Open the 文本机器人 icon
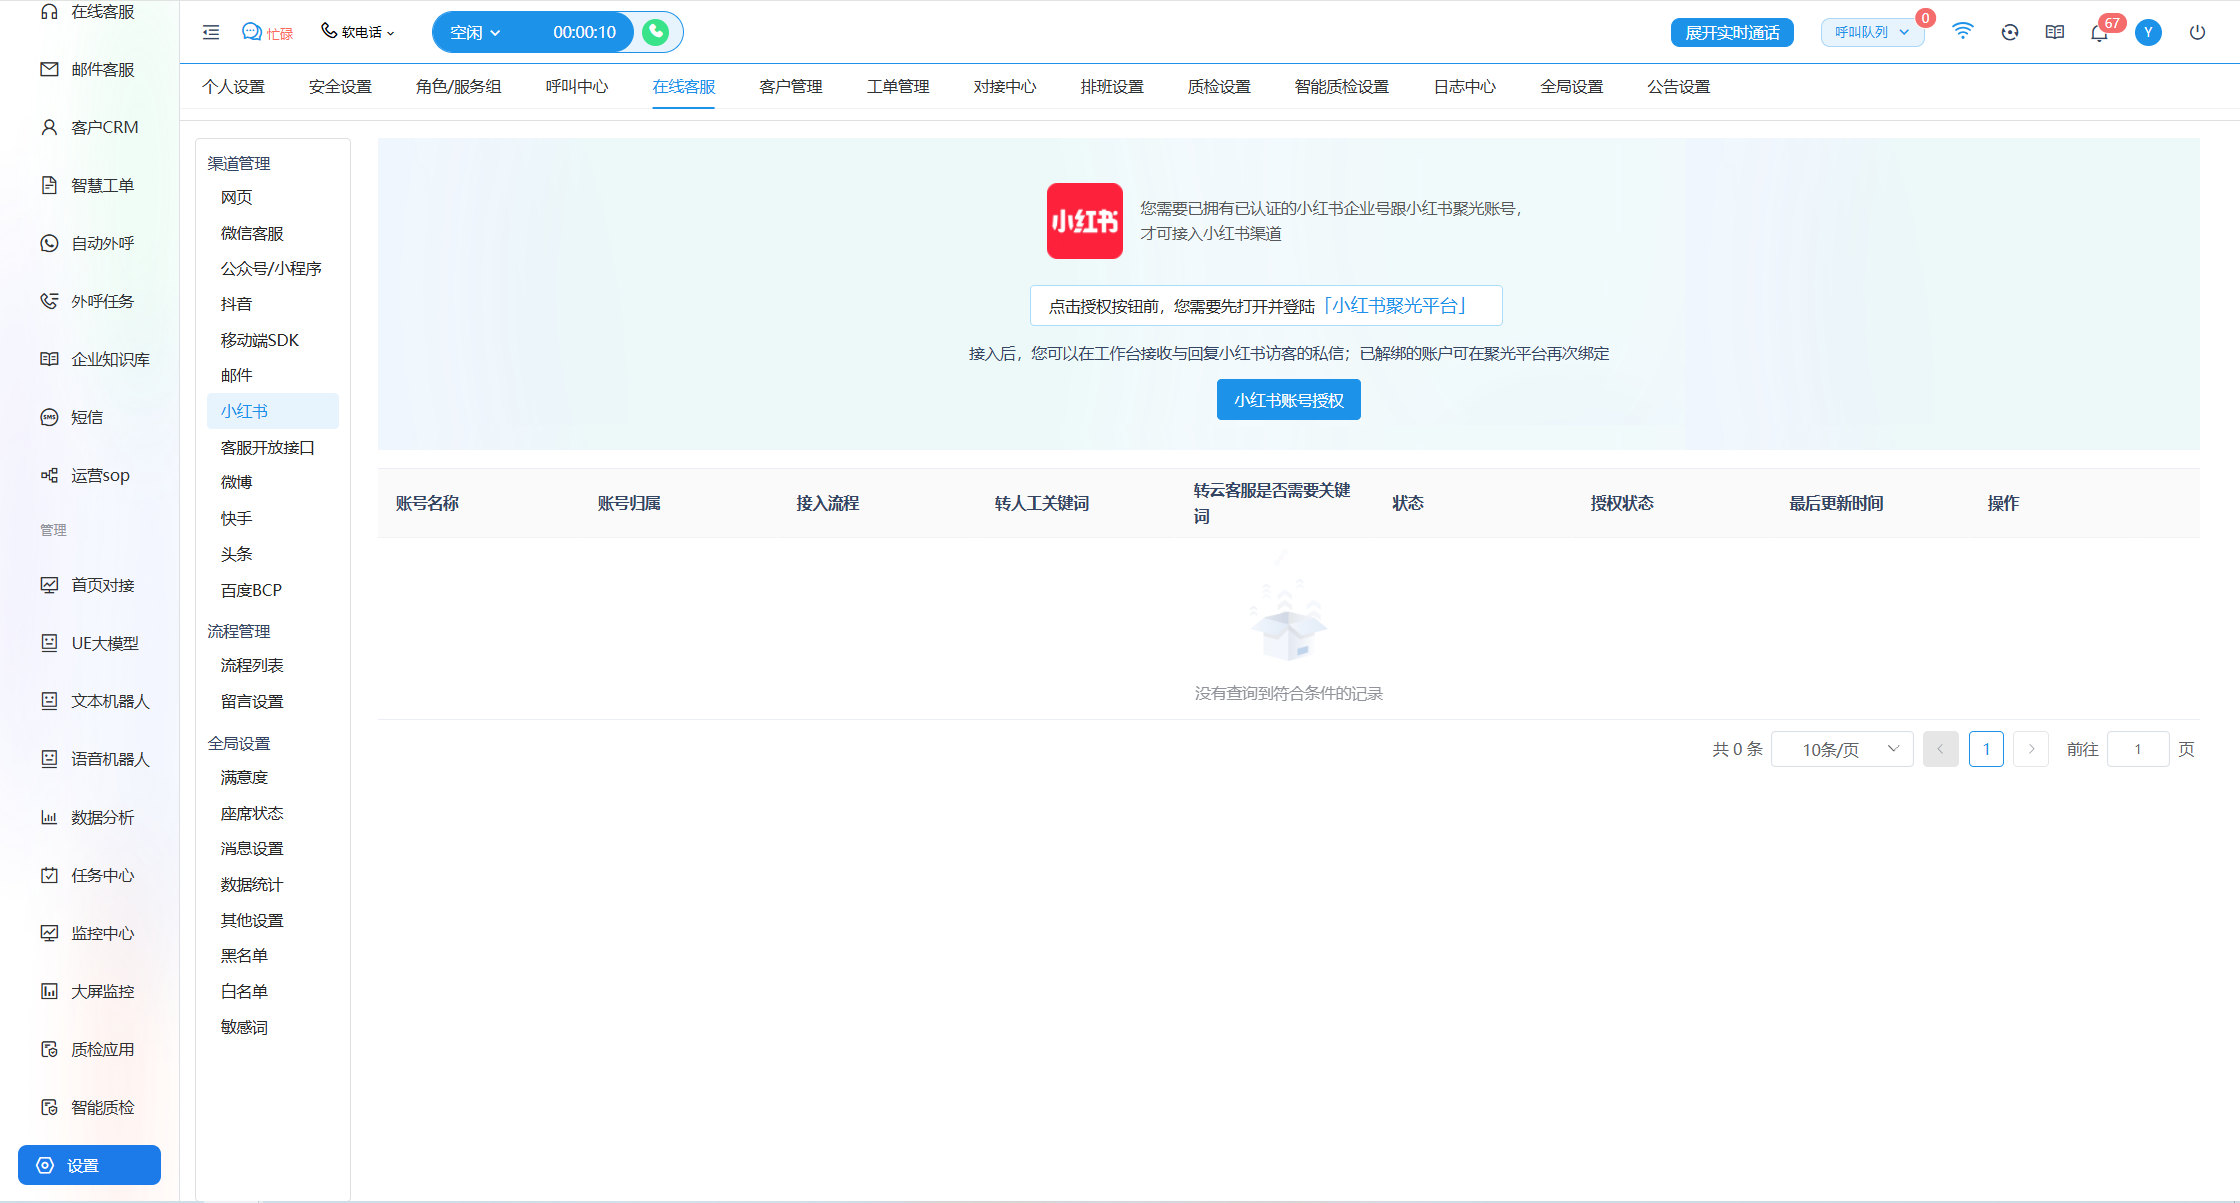Viewport: 2240px width, 1203px height. 49,702
